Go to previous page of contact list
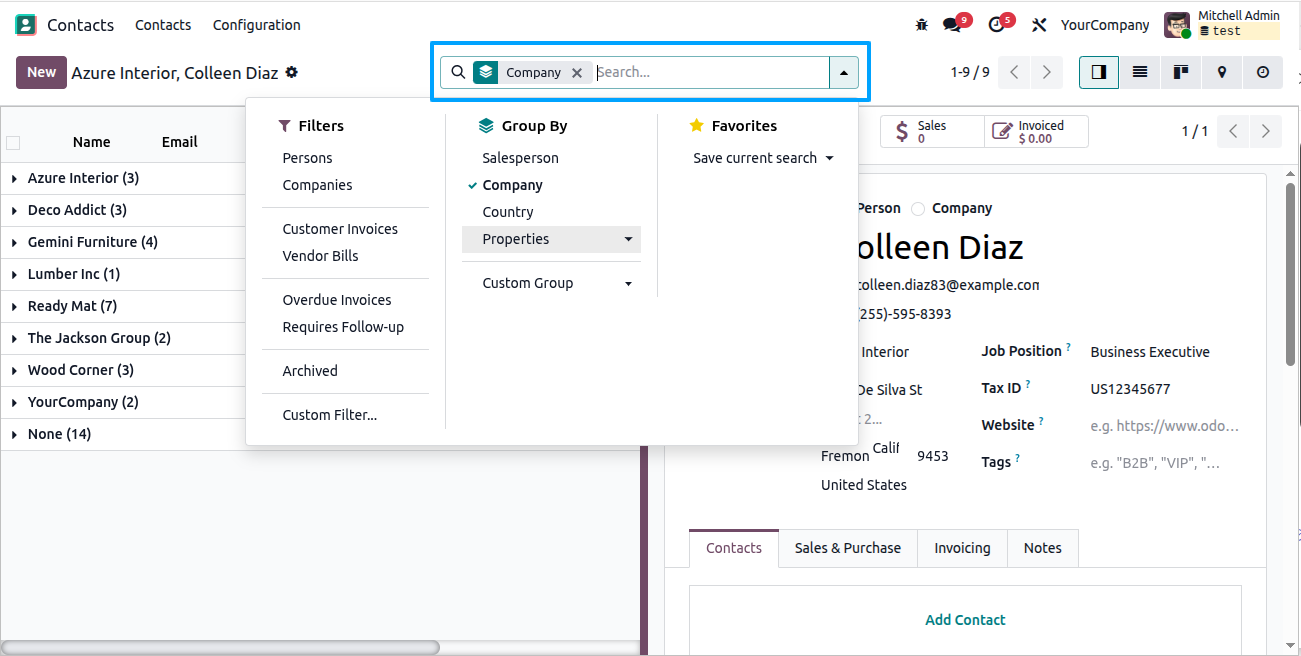The width and height of the screenshot is (1301, 656). (x=1015, y=72)
